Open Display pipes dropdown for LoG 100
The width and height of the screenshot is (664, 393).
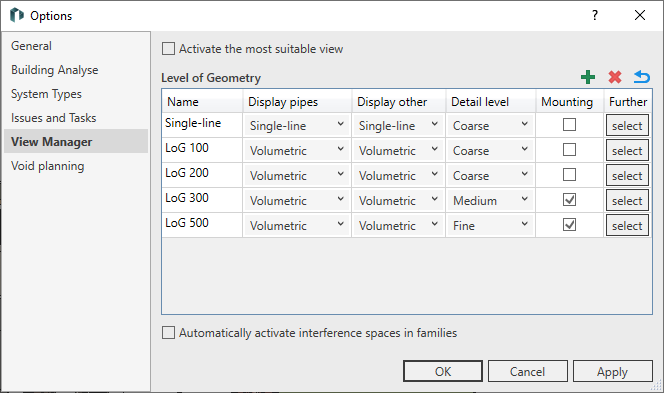tap(297, 150)
